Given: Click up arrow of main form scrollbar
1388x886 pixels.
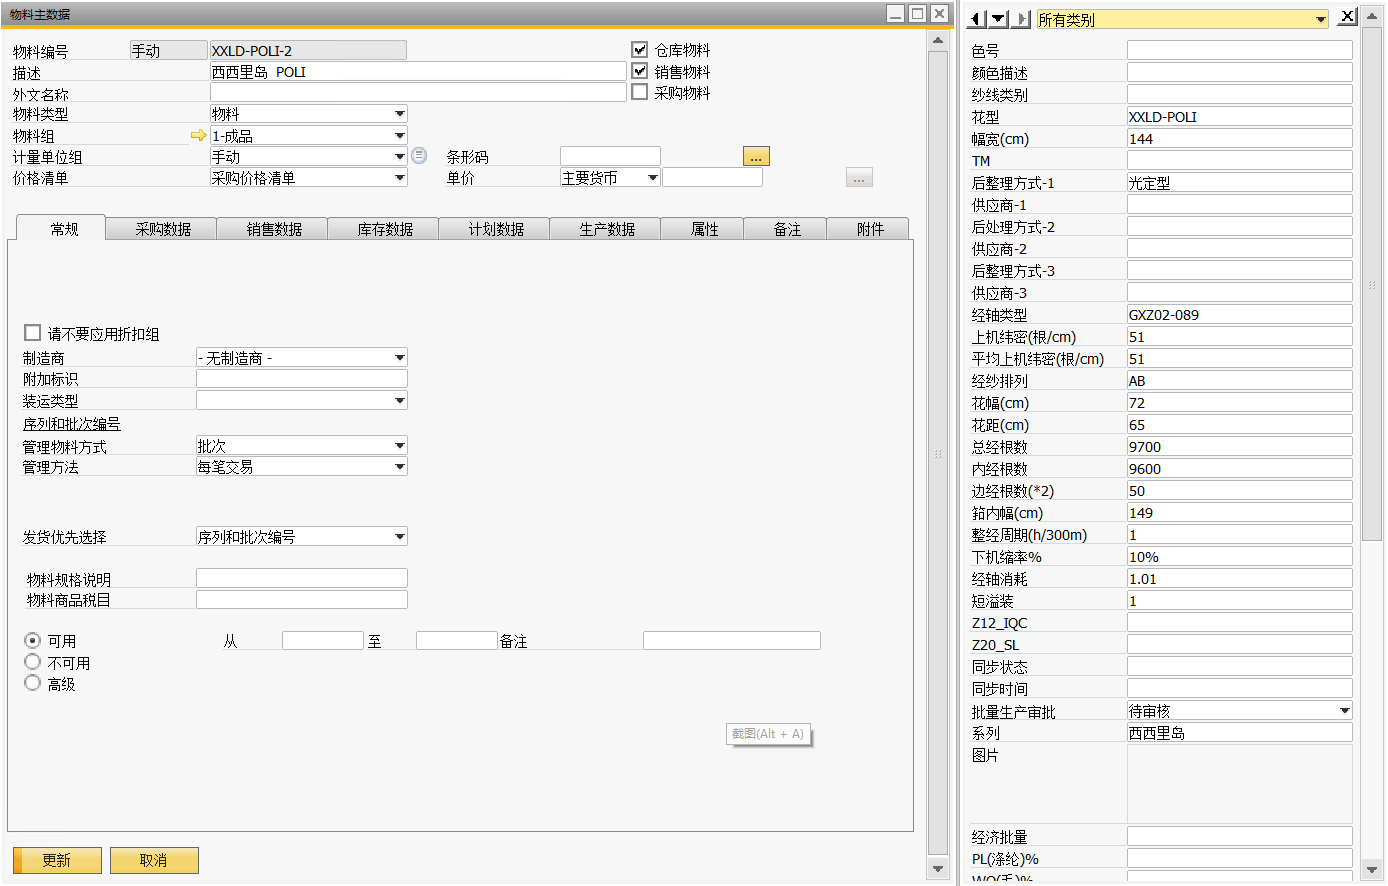Looking at the screenshot, I should click(x=937, y=41).
